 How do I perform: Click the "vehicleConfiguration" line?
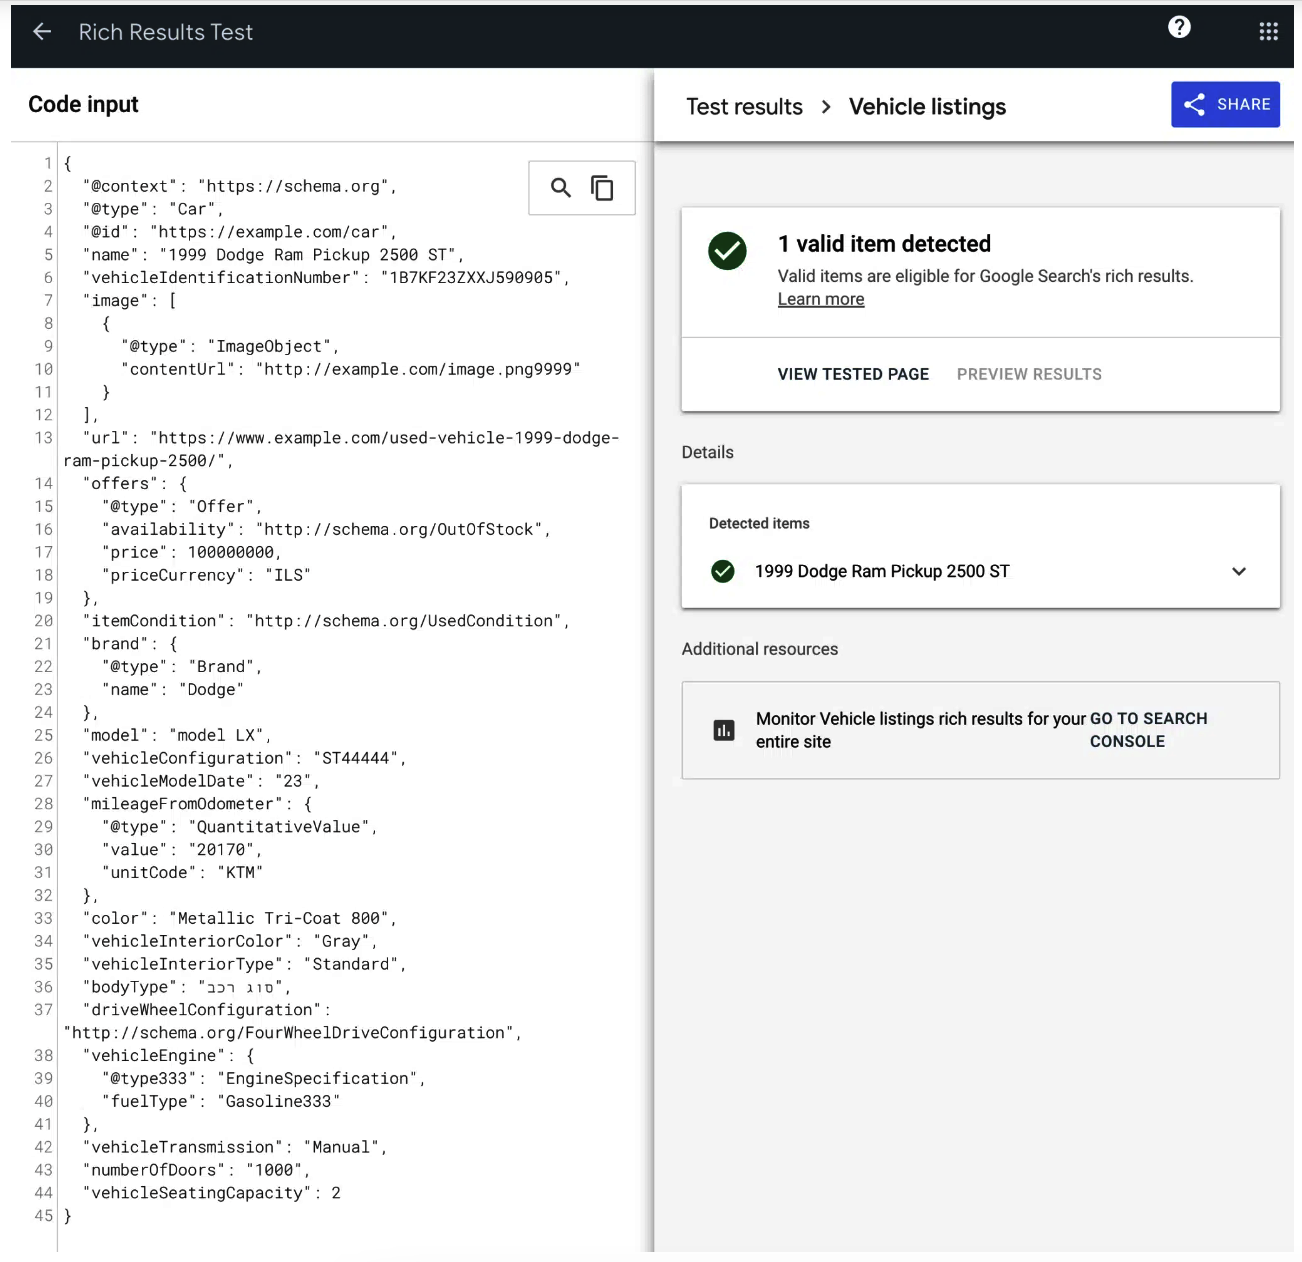245,758
